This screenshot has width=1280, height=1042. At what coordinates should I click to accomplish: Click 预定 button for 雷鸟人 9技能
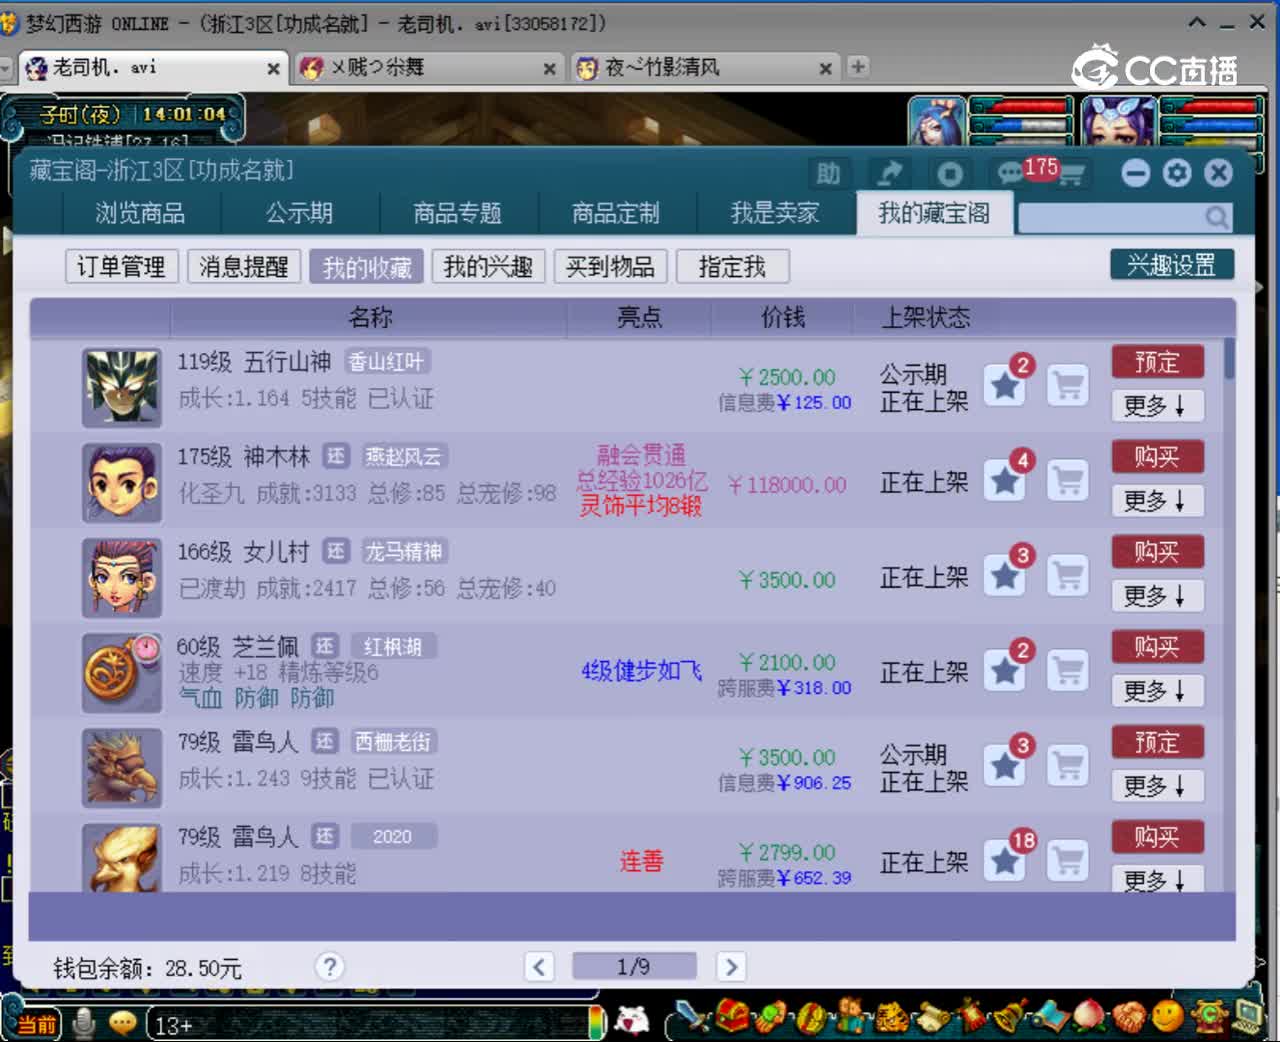tap(1157, 742)
